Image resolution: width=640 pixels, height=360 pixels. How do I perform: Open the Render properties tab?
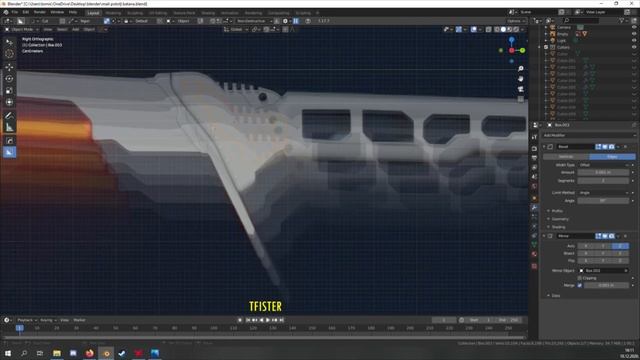(x=534, y=149)
